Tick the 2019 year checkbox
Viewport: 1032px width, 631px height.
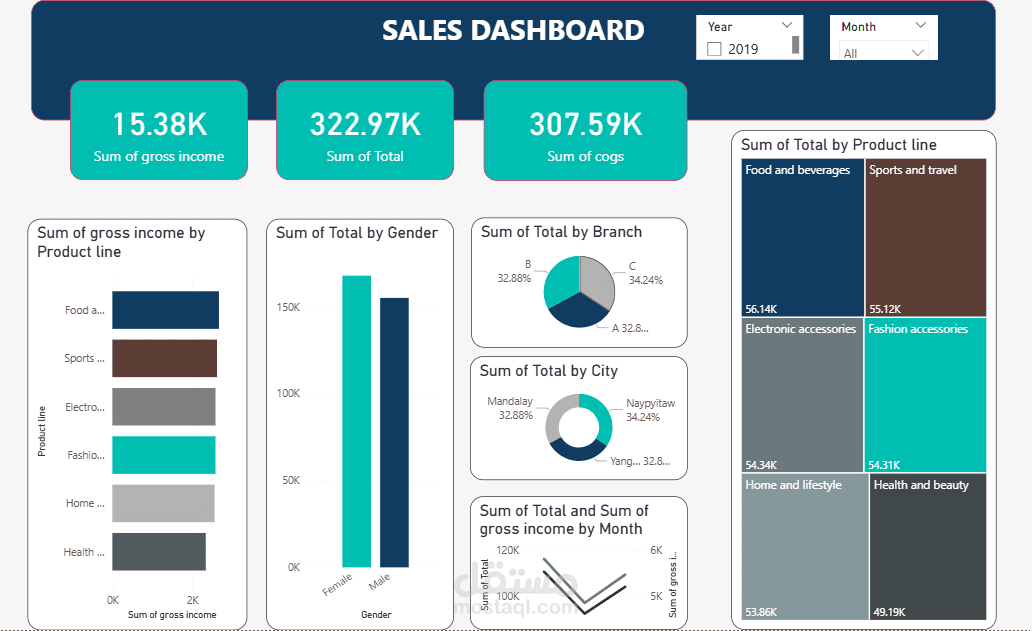(714, 49)
